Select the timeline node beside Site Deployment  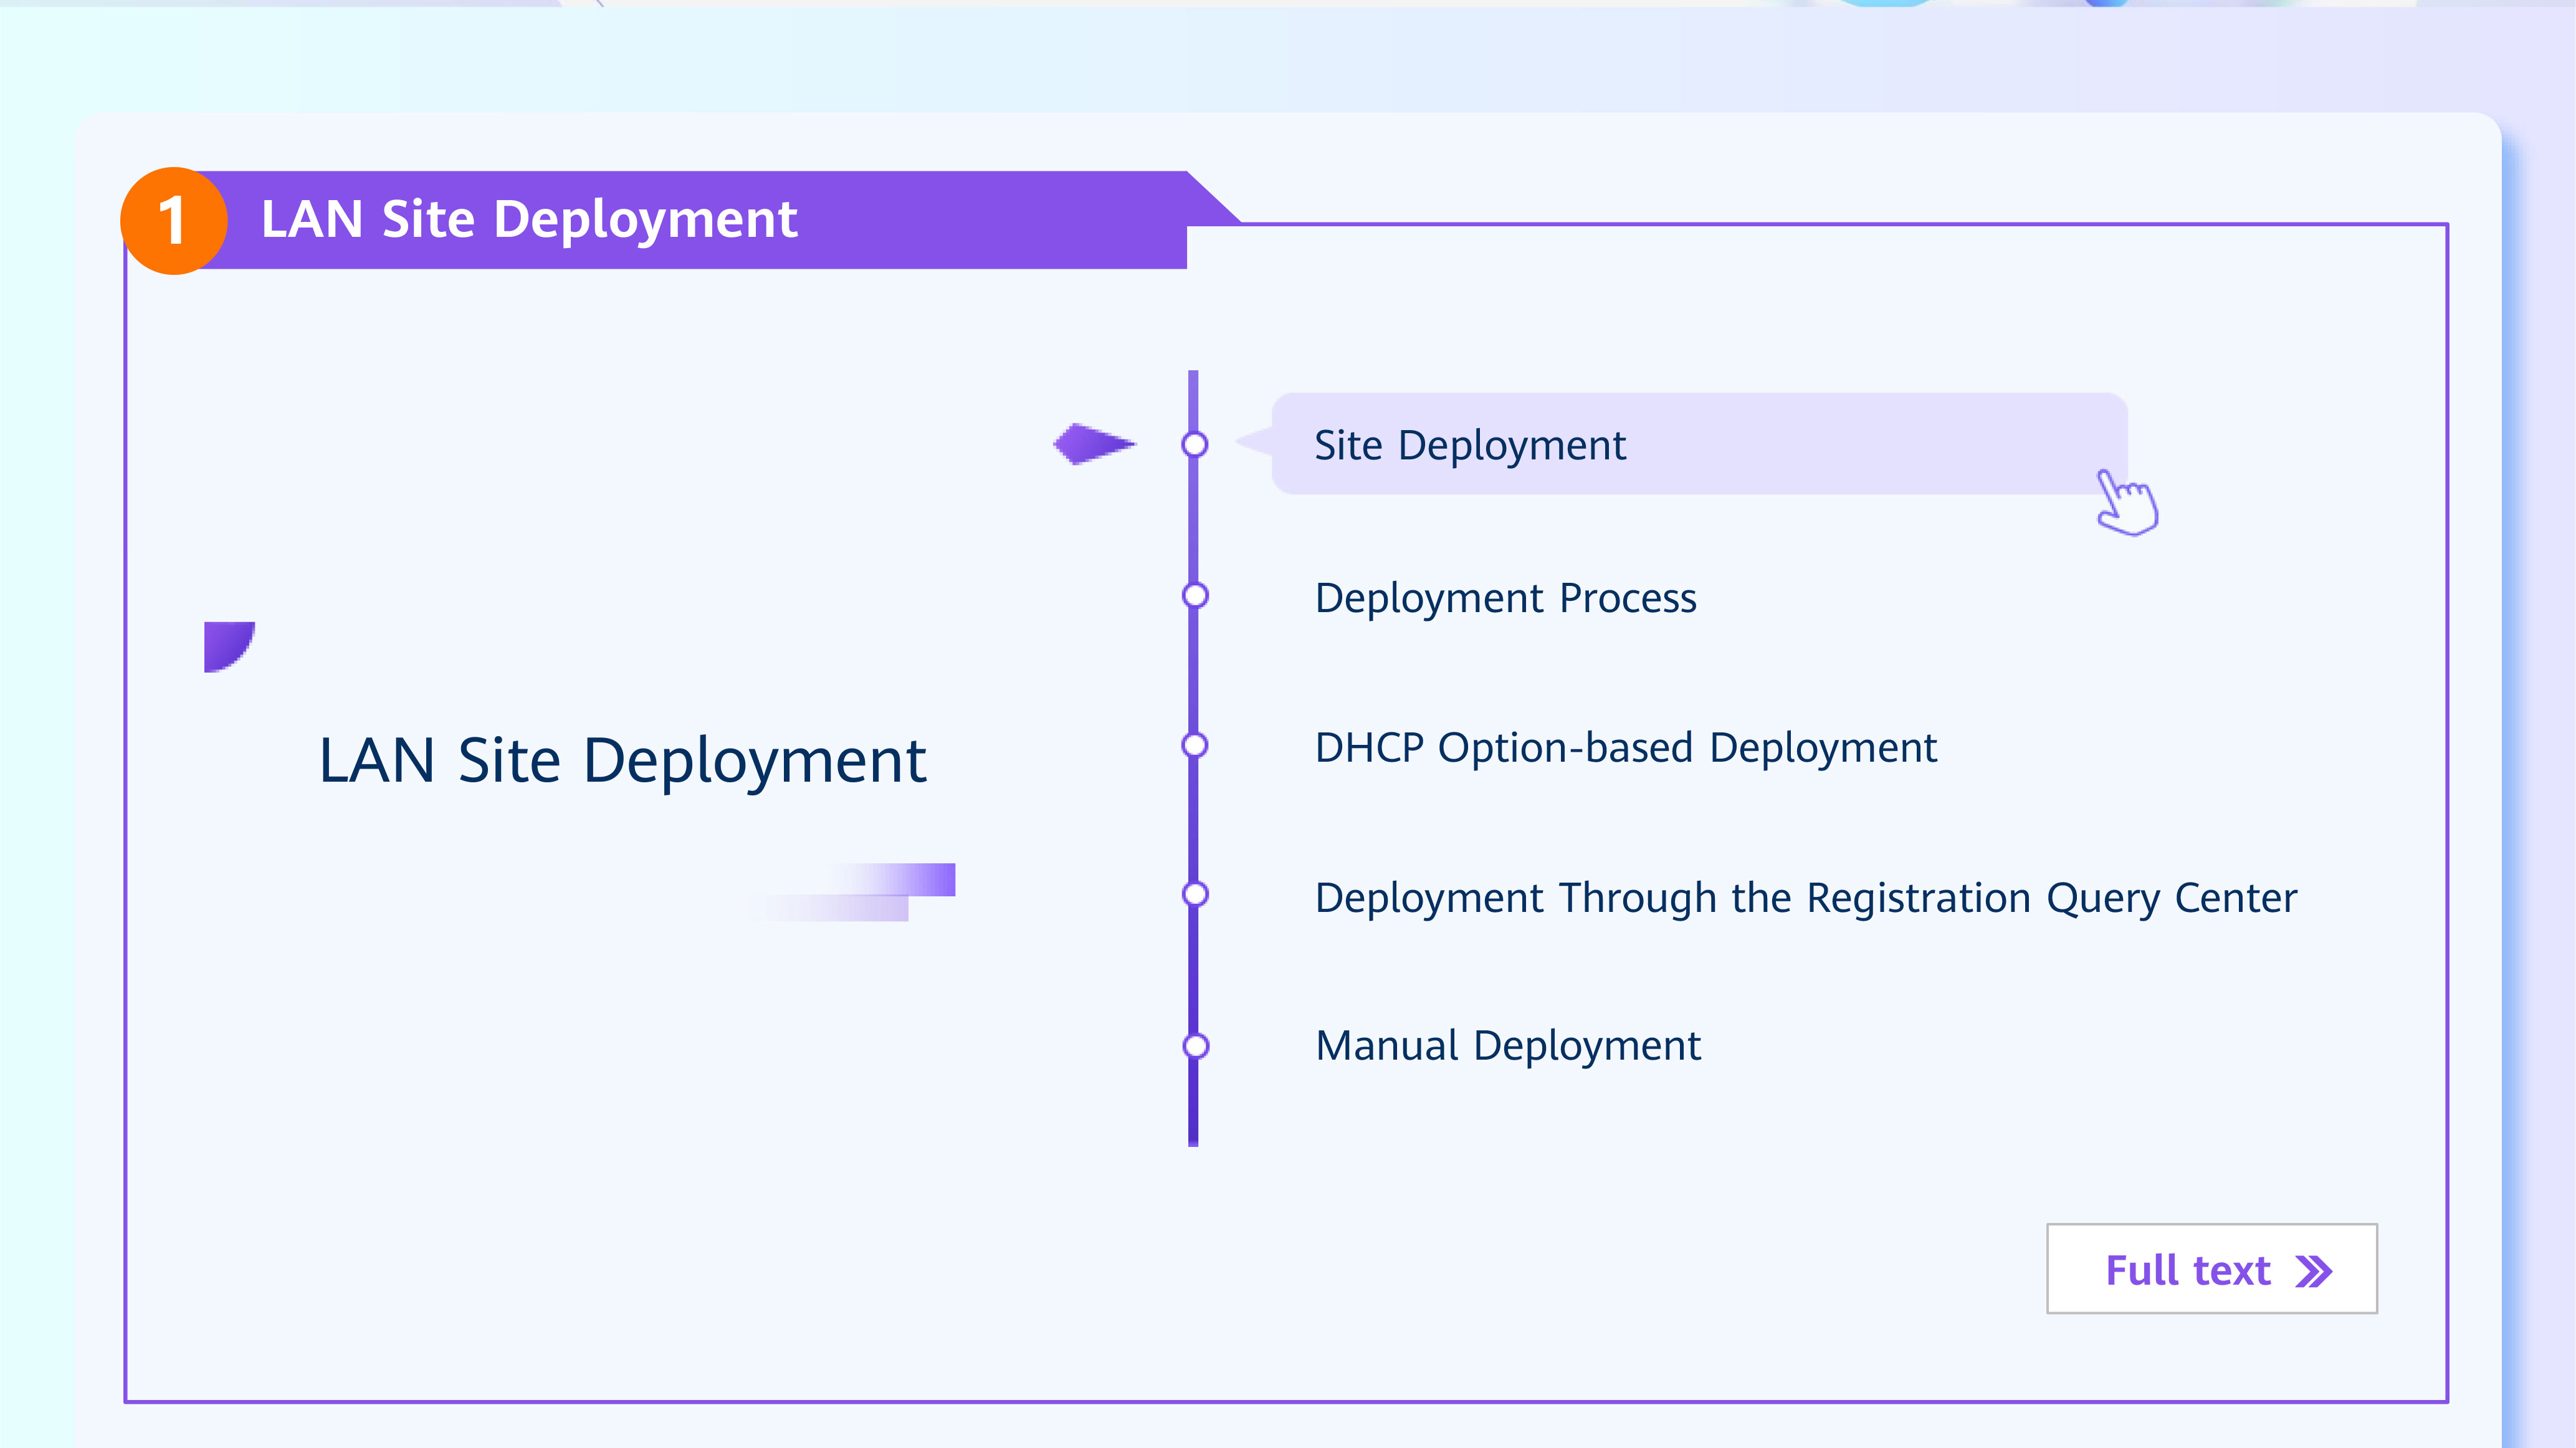click(x=1194, y=444)
